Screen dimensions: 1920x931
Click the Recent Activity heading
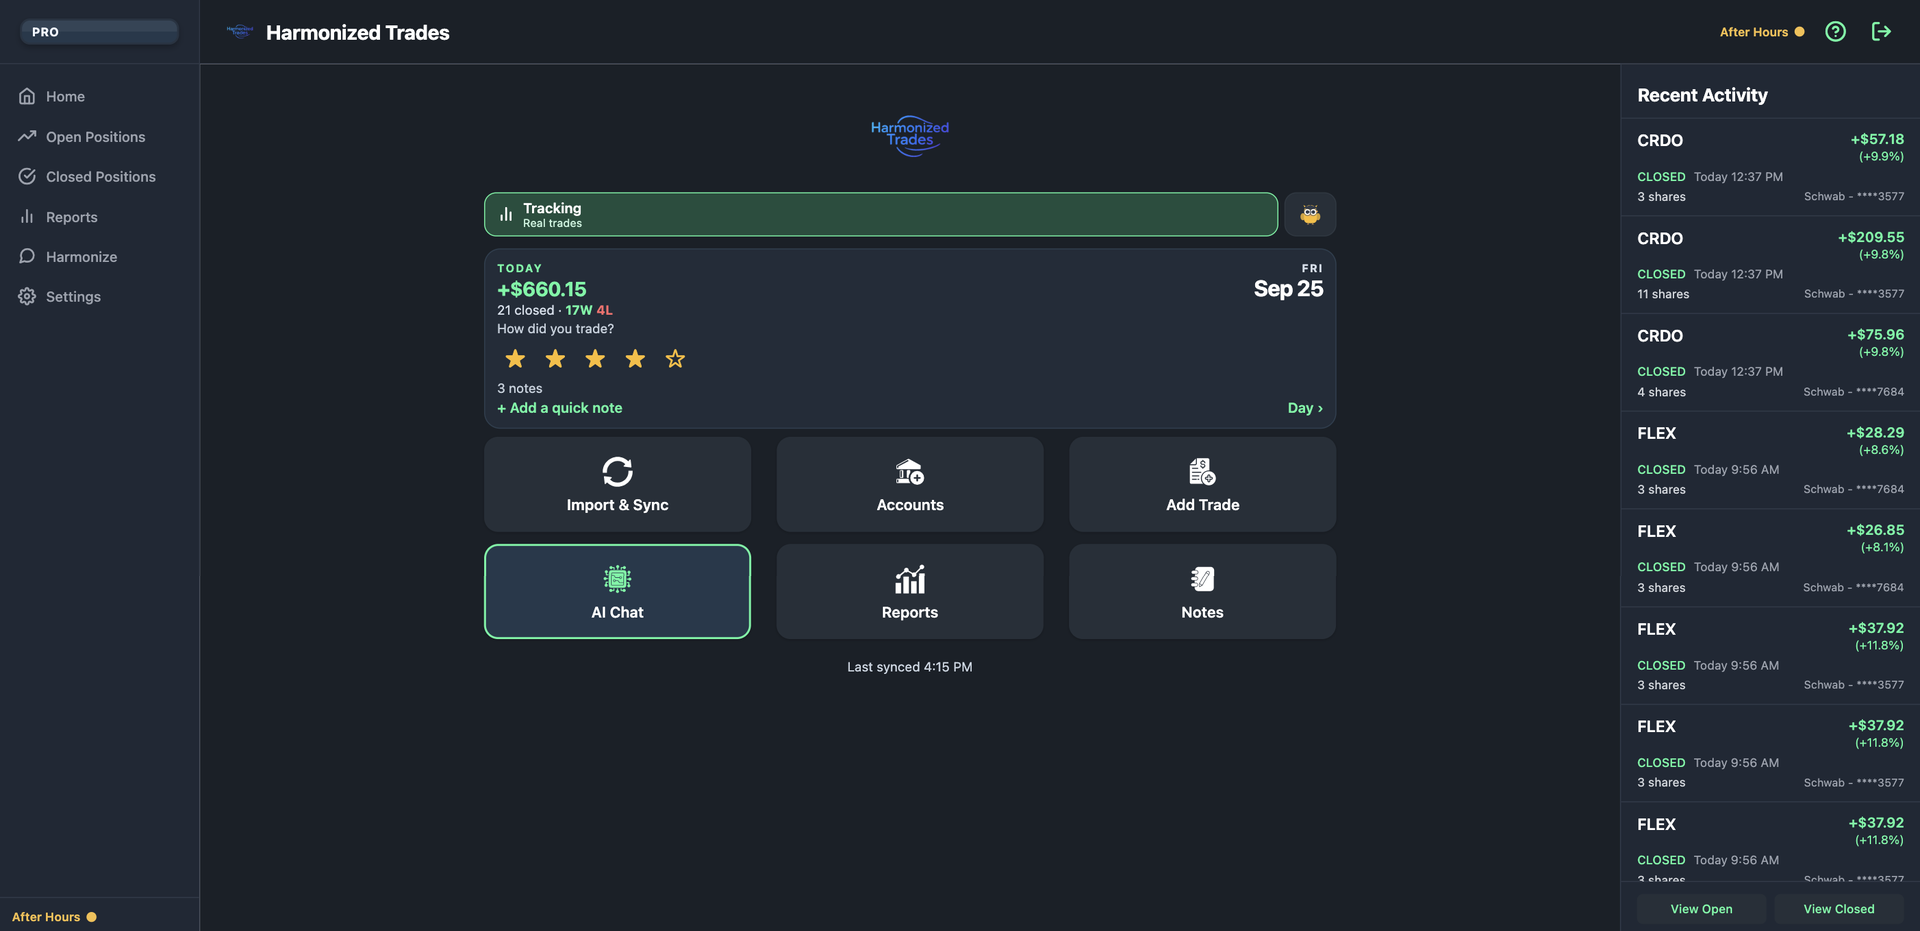click(x=1702, y=95)
